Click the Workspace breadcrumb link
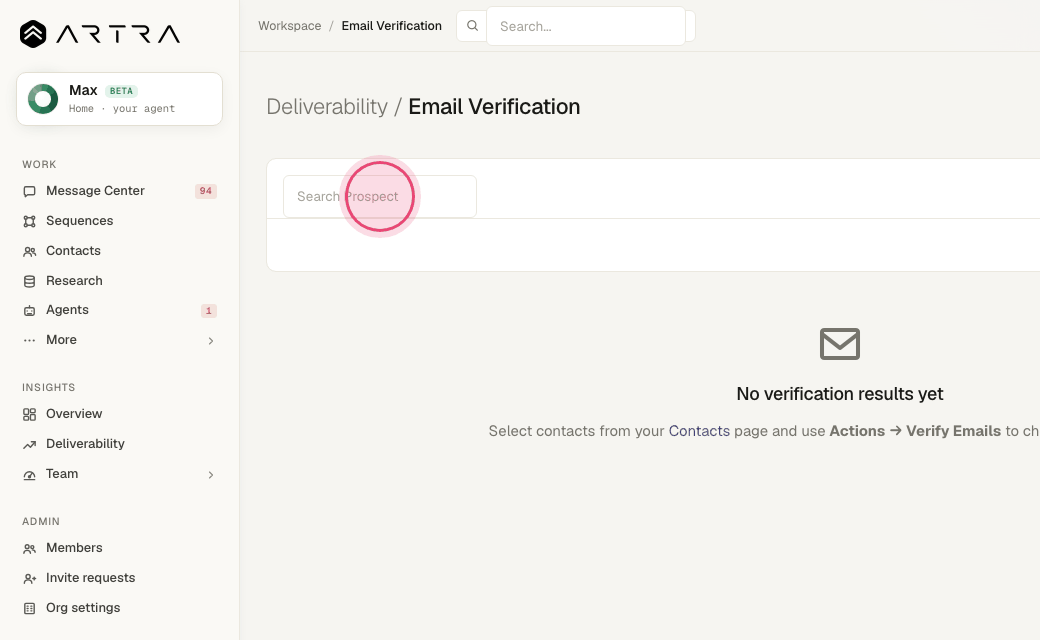Viewport: 1040px width, 640px height. [290, 26]
